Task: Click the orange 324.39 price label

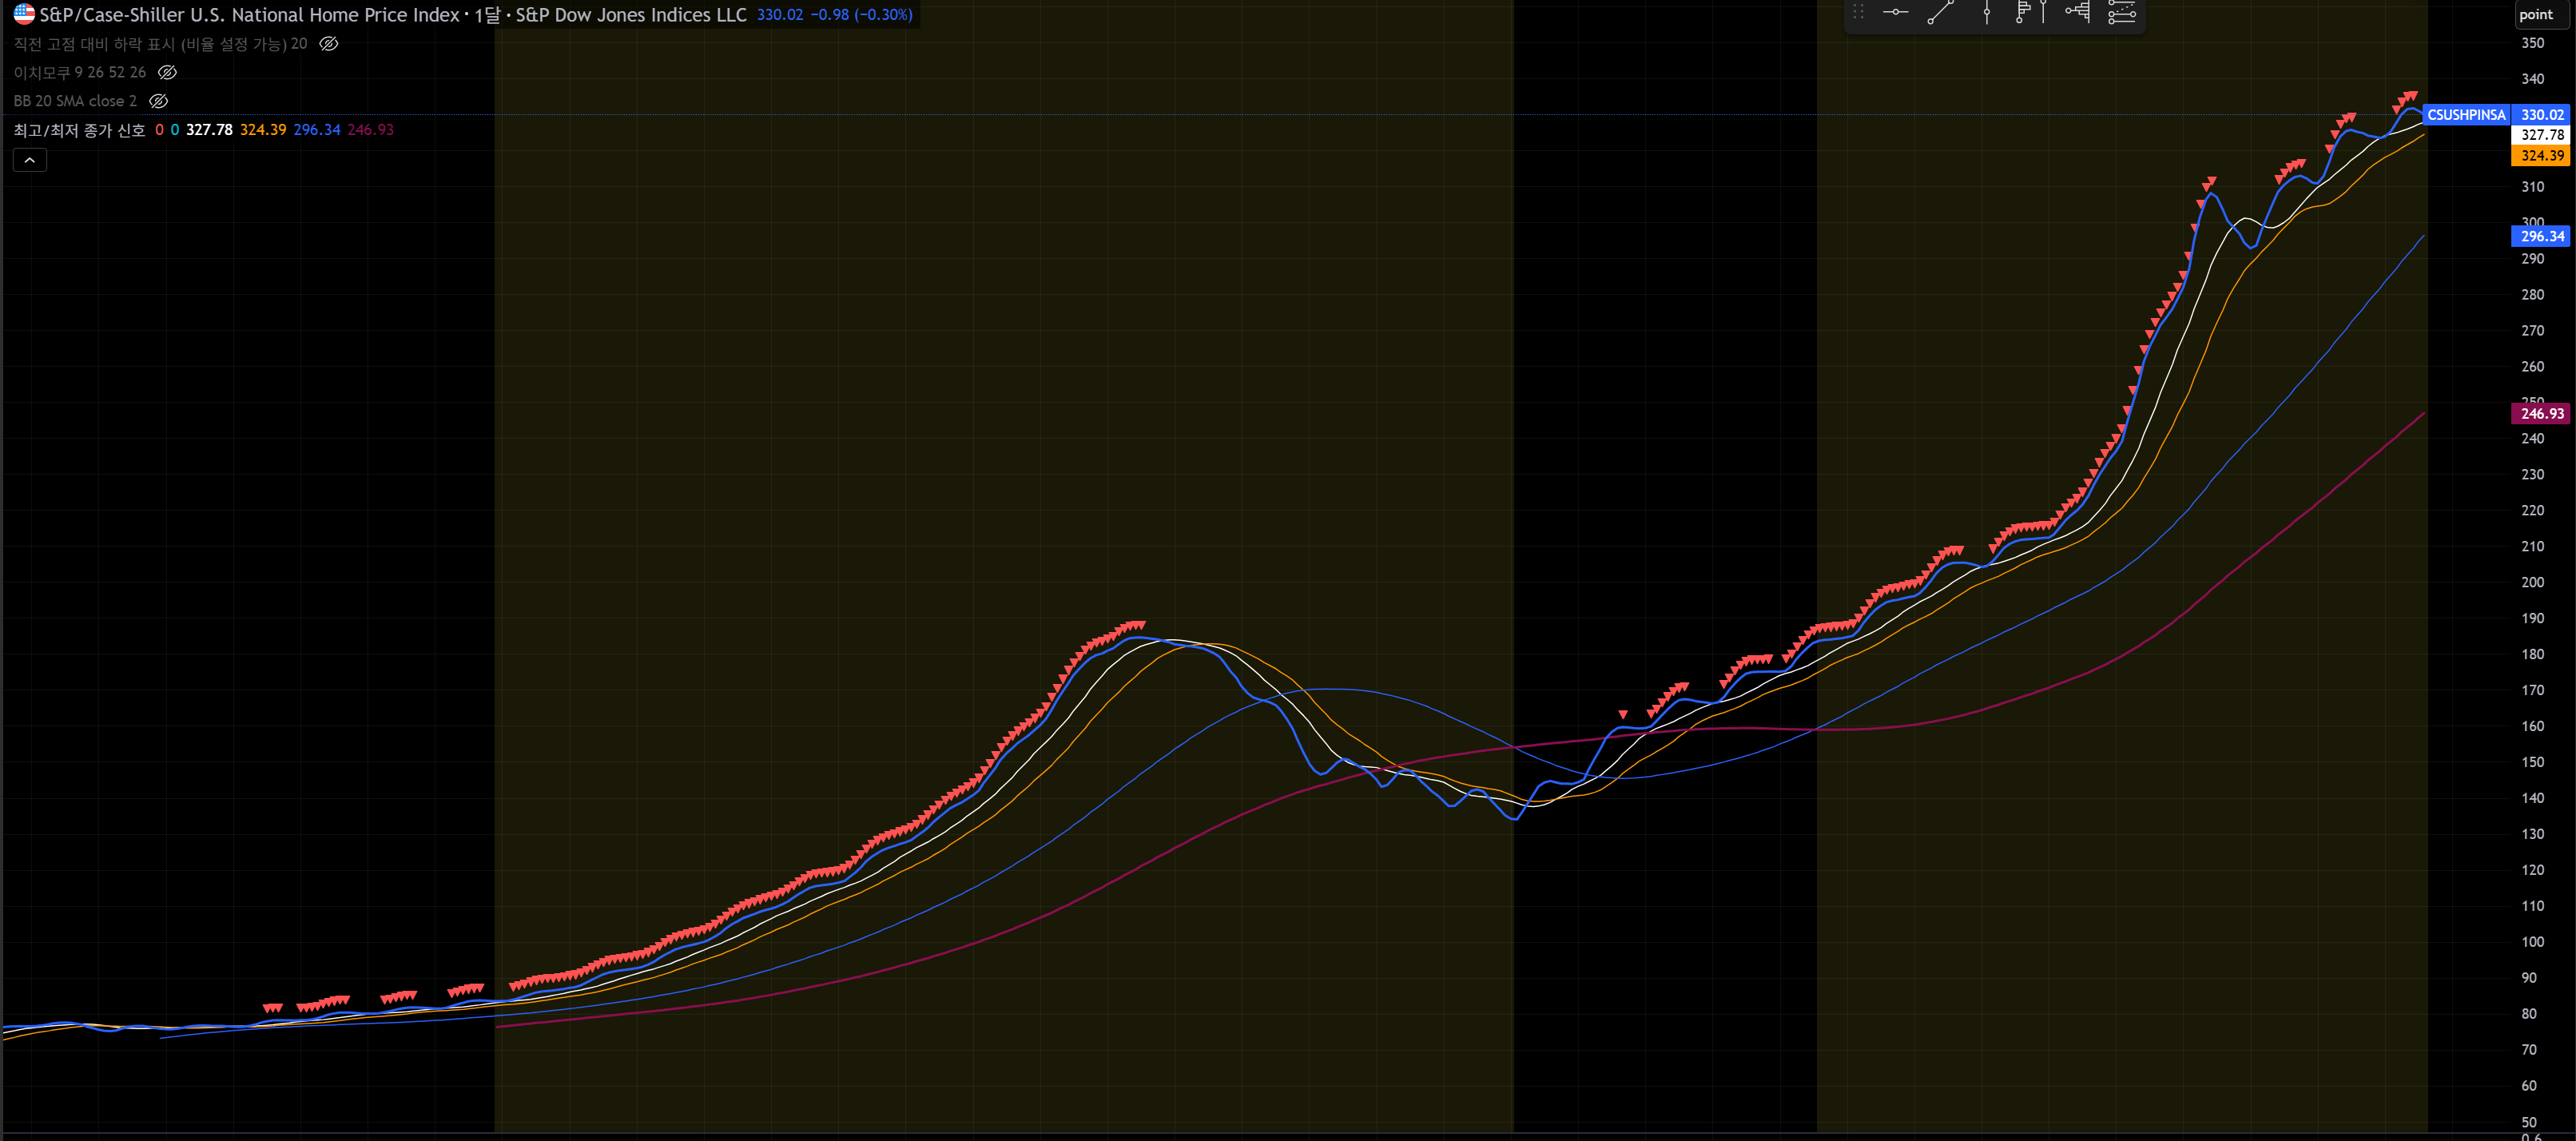Action: click(2541, 156)
